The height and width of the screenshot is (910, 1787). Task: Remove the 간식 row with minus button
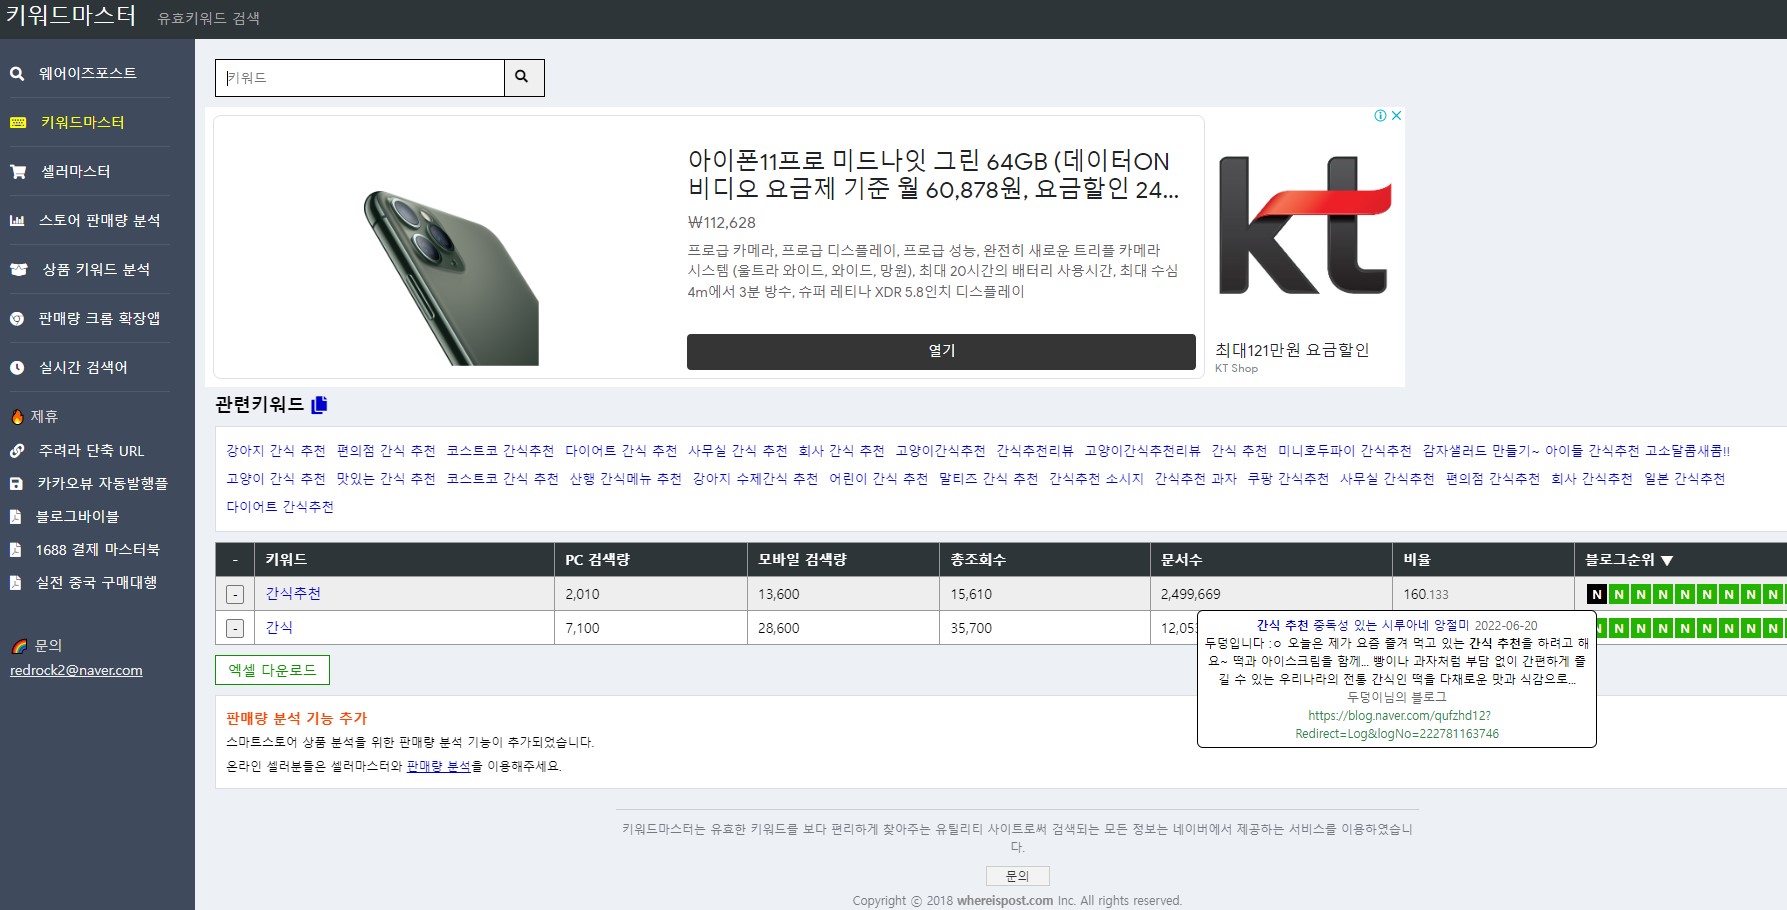point(235,629)
